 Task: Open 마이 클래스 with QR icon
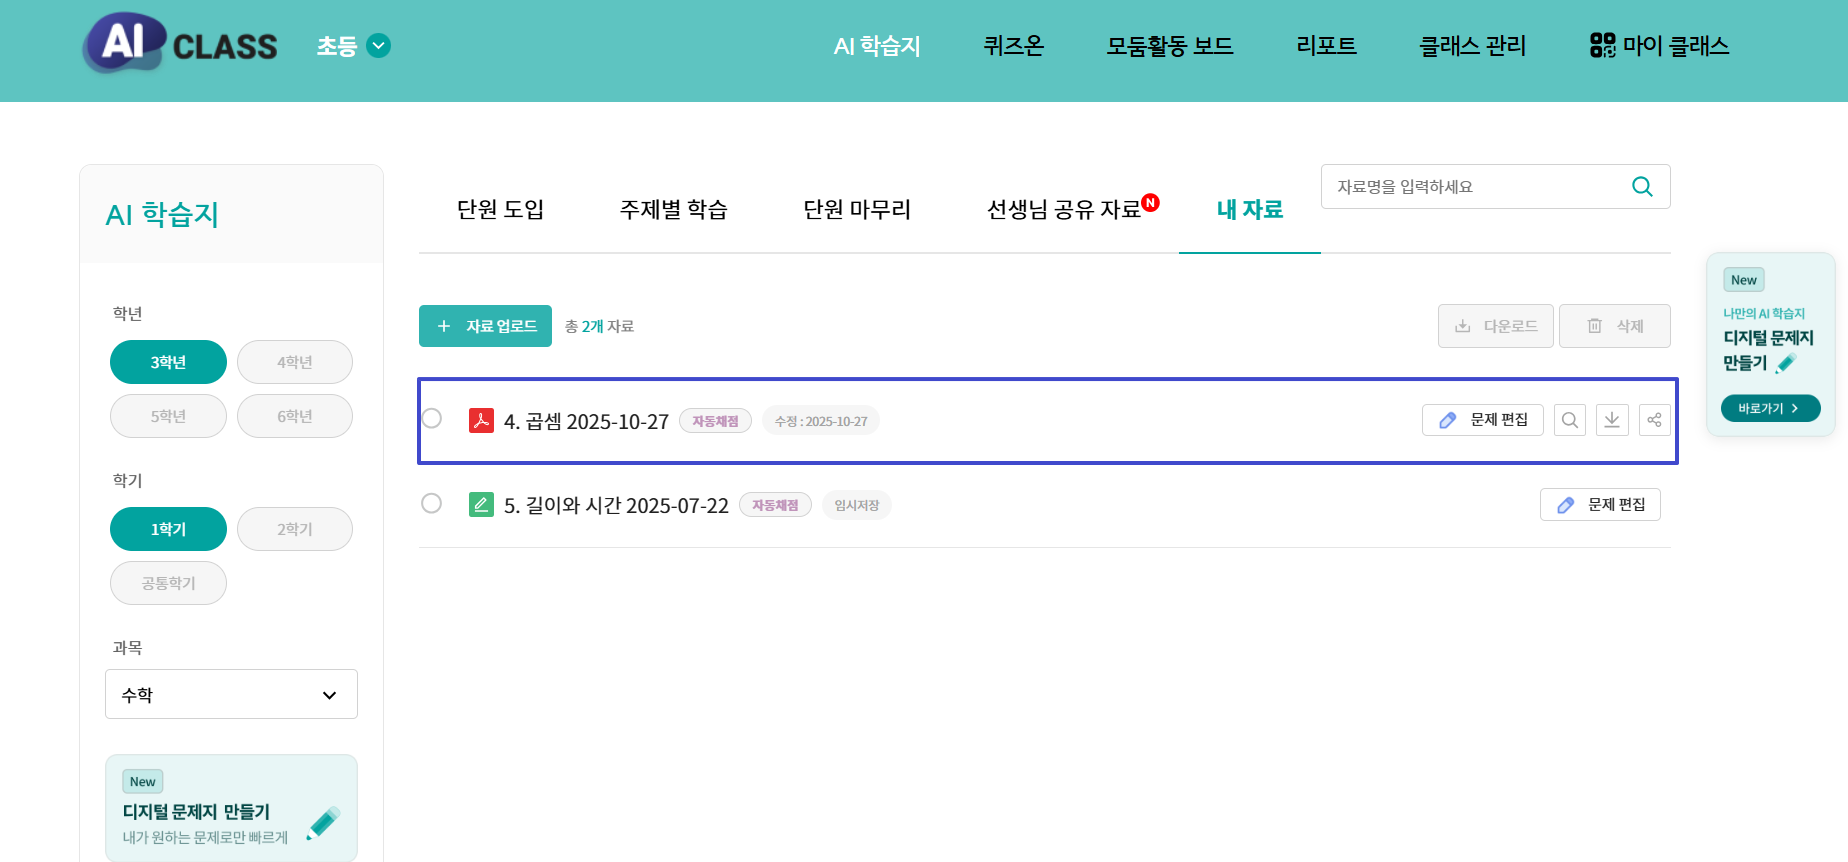click(x=1659, y=46)
